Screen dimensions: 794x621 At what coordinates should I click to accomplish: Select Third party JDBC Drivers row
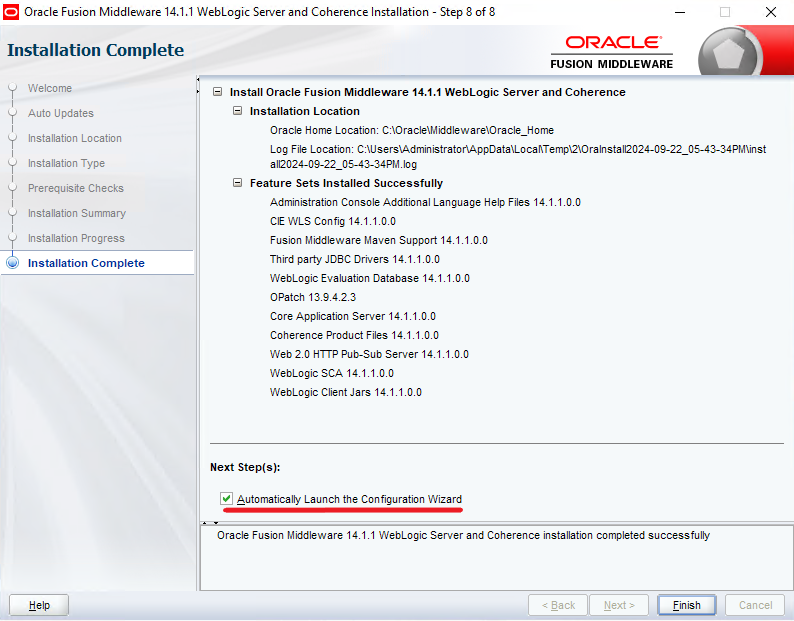(x=355, y=259)
